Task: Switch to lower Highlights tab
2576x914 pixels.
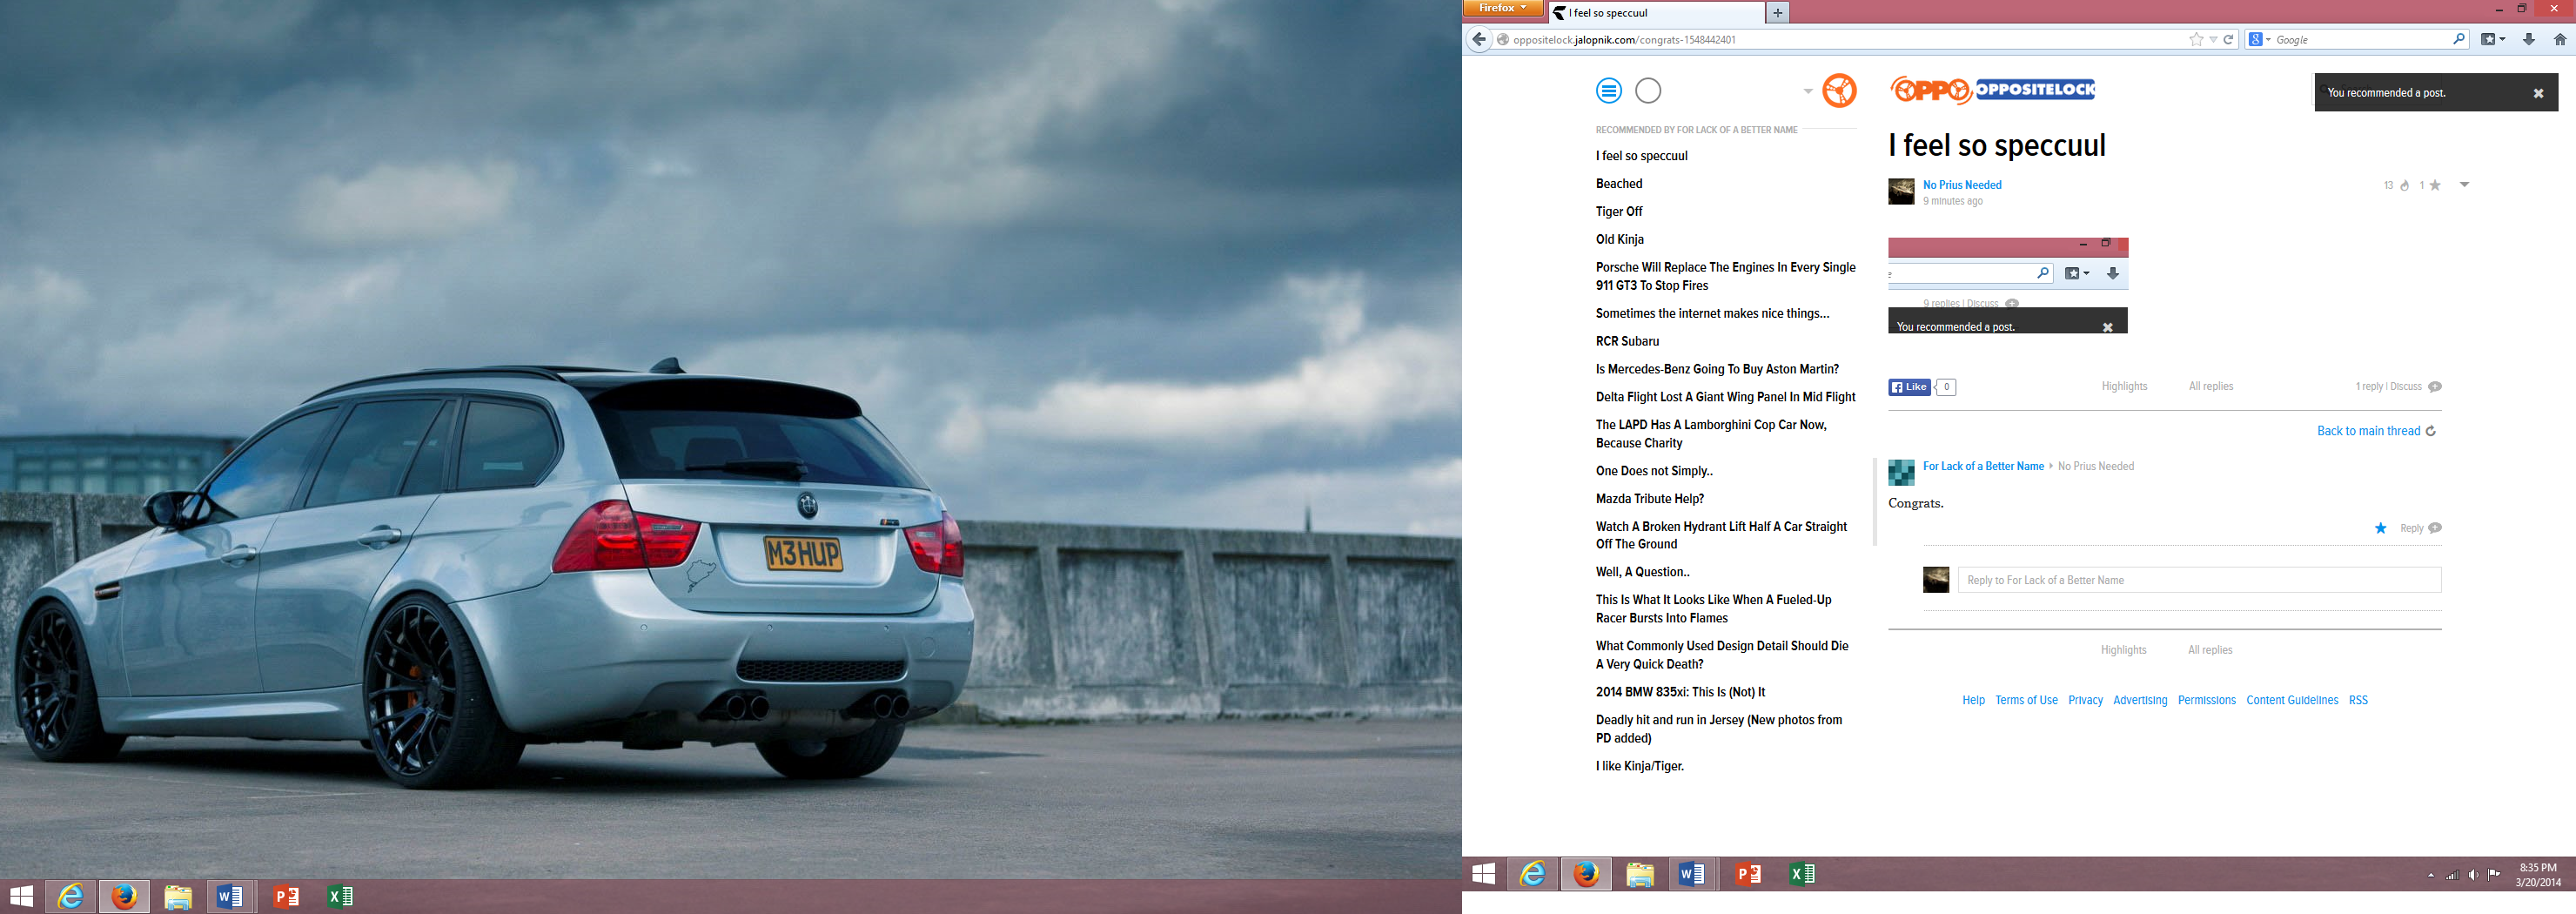Action: [2123, 650]
